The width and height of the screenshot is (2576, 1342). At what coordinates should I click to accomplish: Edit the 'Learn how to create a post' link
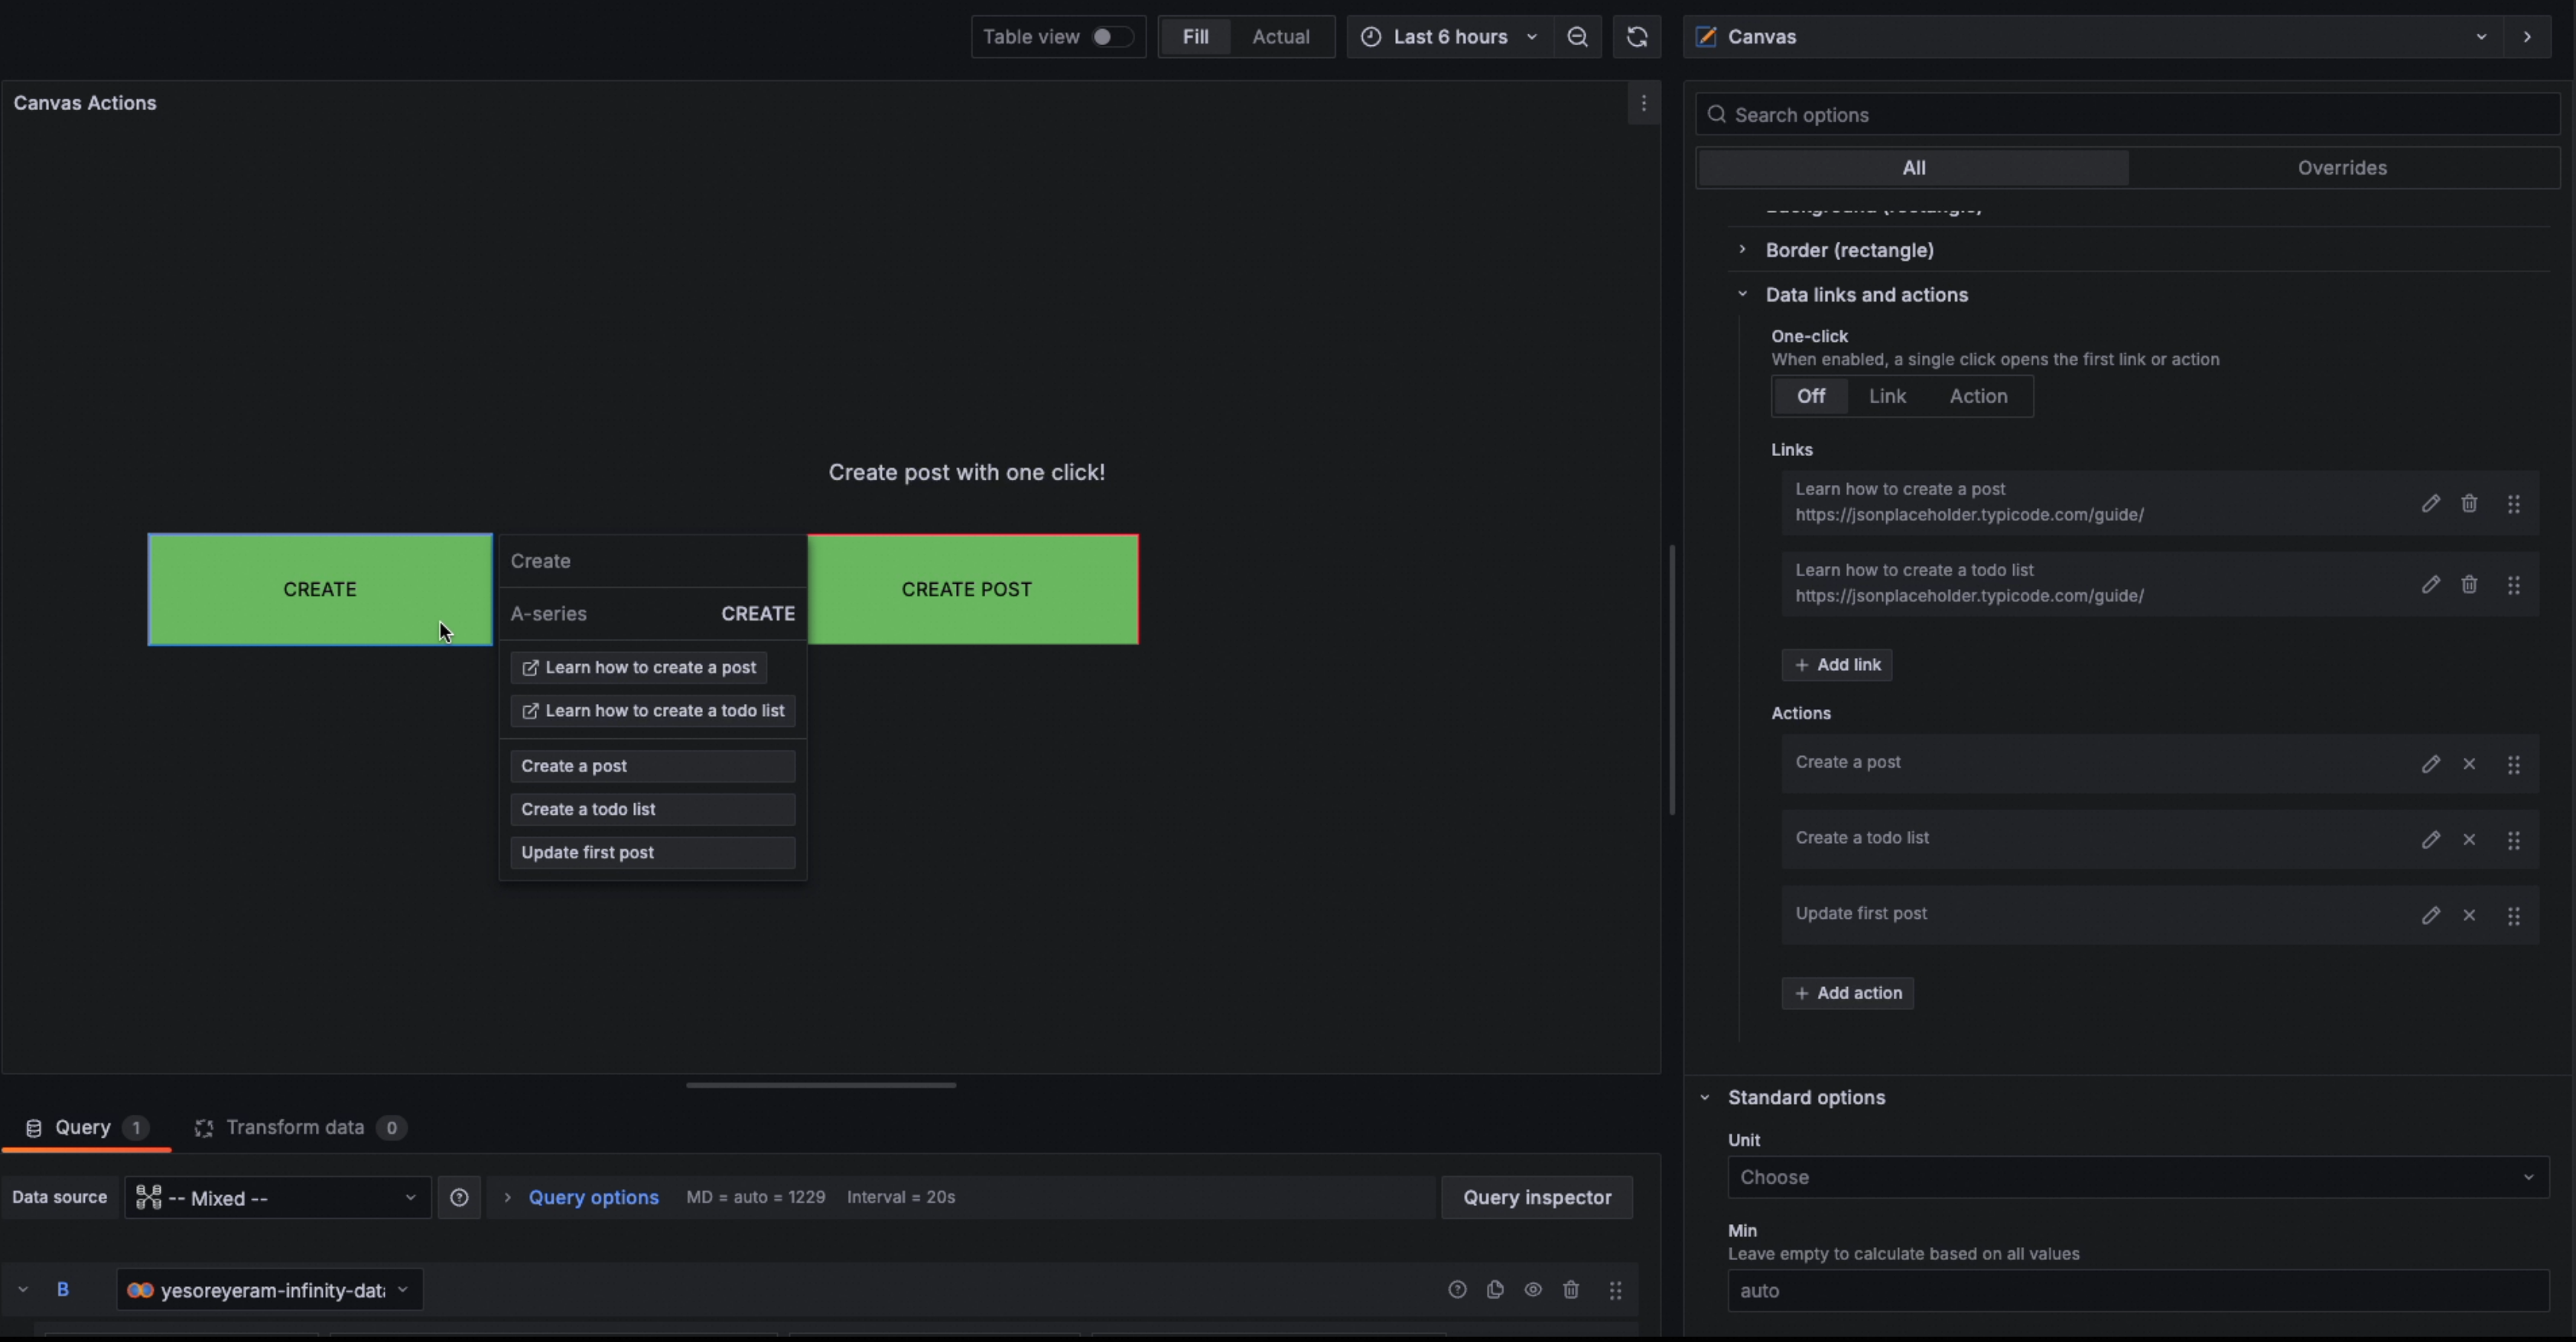point(2430,503)
